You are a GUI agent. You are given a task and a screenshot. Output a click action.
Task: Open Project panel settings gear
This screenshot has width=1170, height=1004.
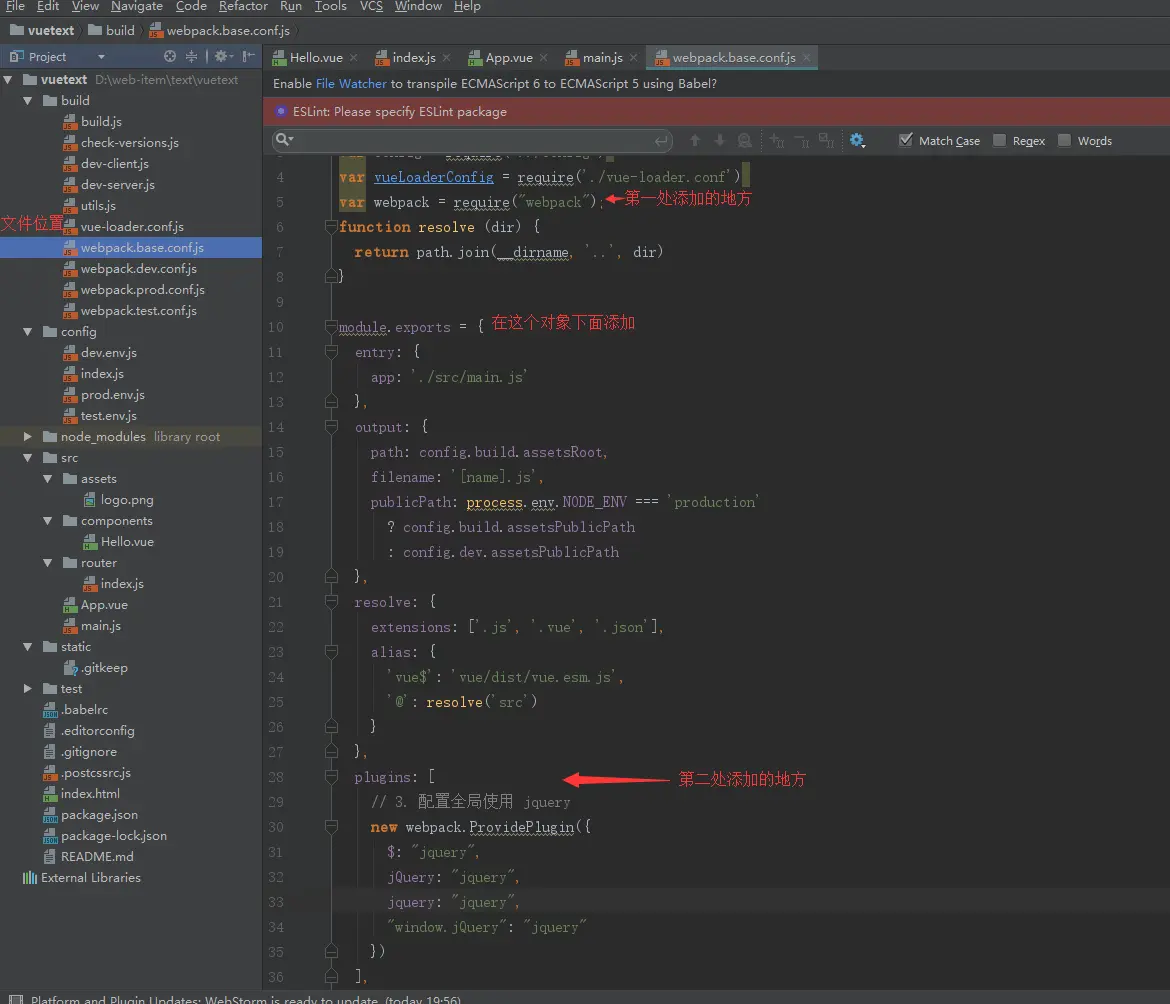[223, 57]
